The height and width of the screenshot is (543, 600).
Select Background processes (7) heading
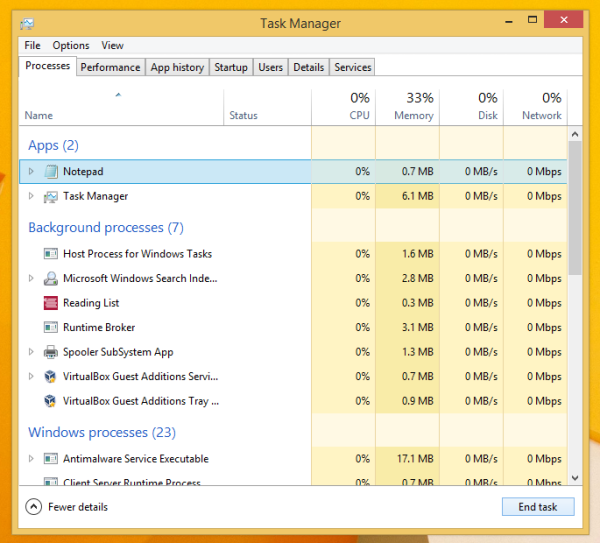[106, 228]
